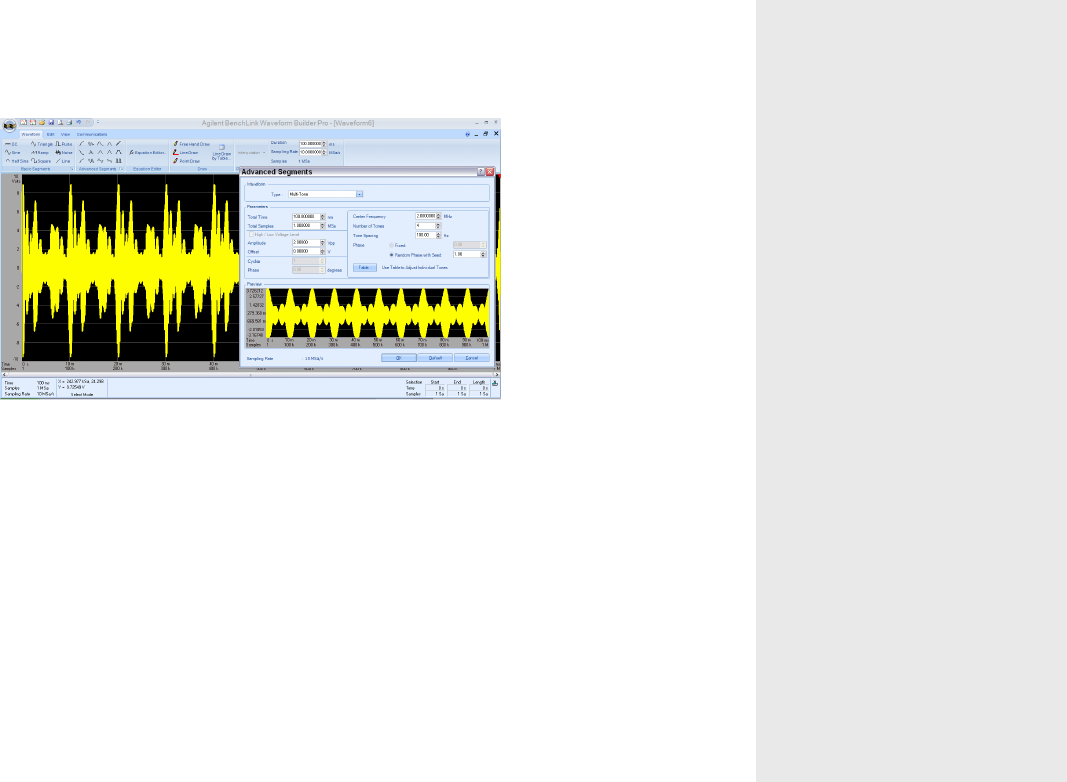1067x782 pixels.
Task: Click the Number of Tones stepper arrows
Action: coord(438,225)
